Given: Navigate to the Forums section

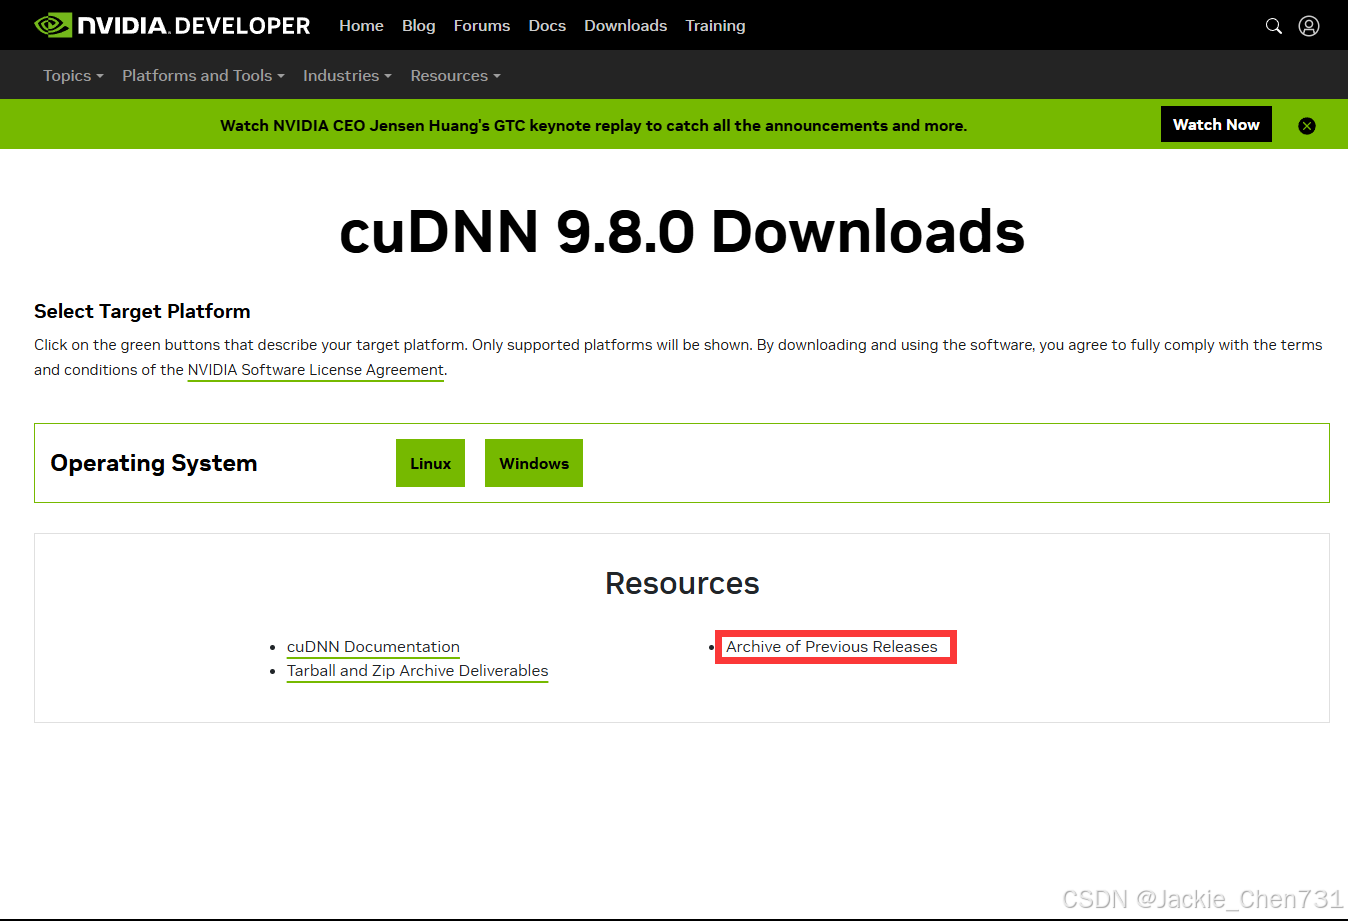Looking at the screenshot, I should 482,25.
